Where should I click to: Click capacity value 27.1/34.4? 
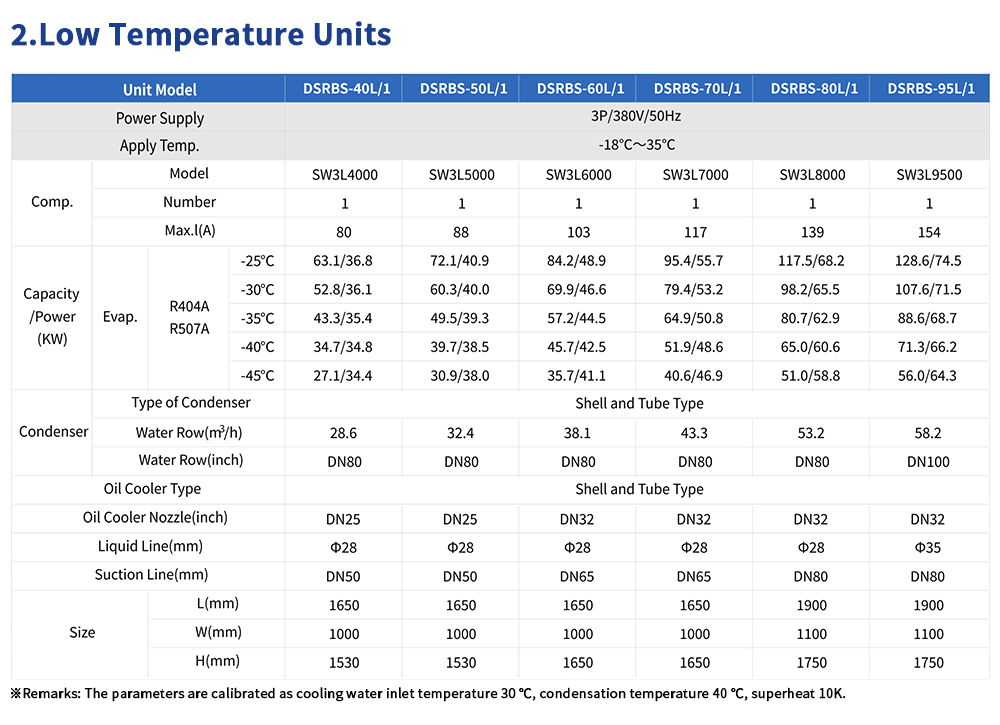[x=342, y=376]
